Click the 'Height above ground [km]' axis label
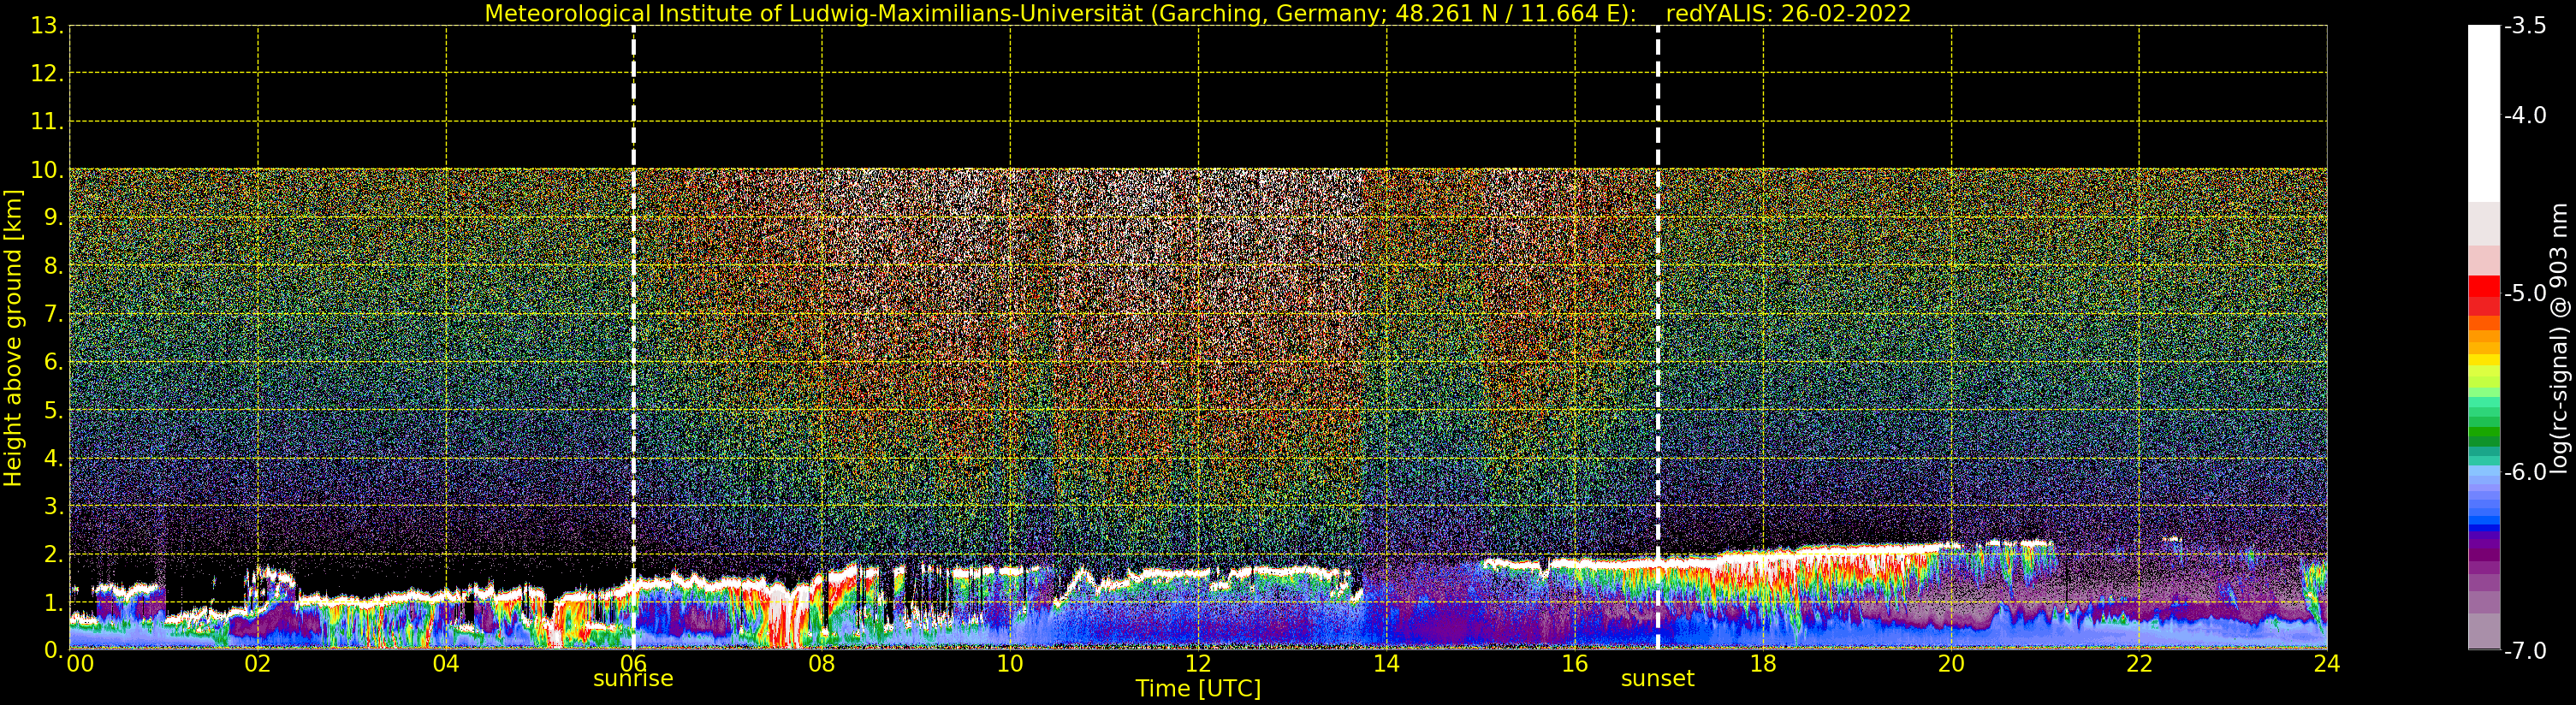The width and height of the screenshot is (2576, 705). point(13,338)
